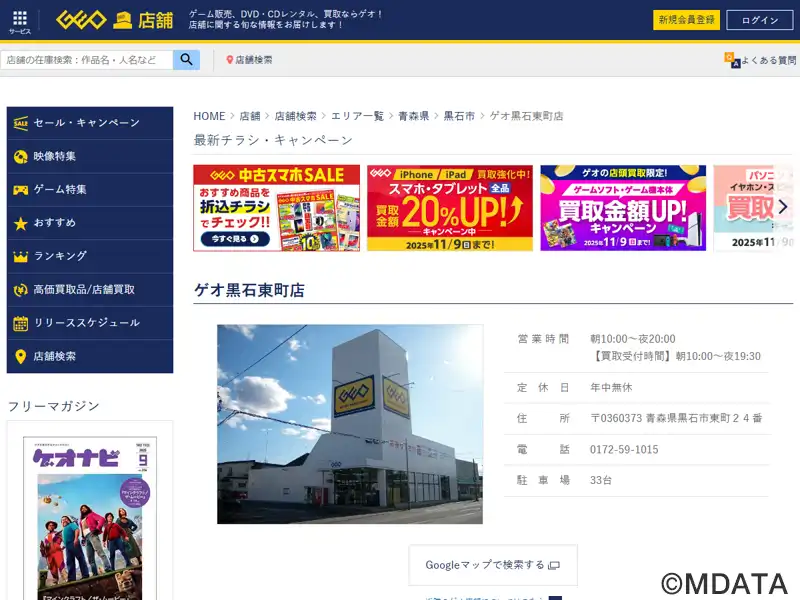Click the calendar icon for リリーススケジュール

(x=20, y=323)
